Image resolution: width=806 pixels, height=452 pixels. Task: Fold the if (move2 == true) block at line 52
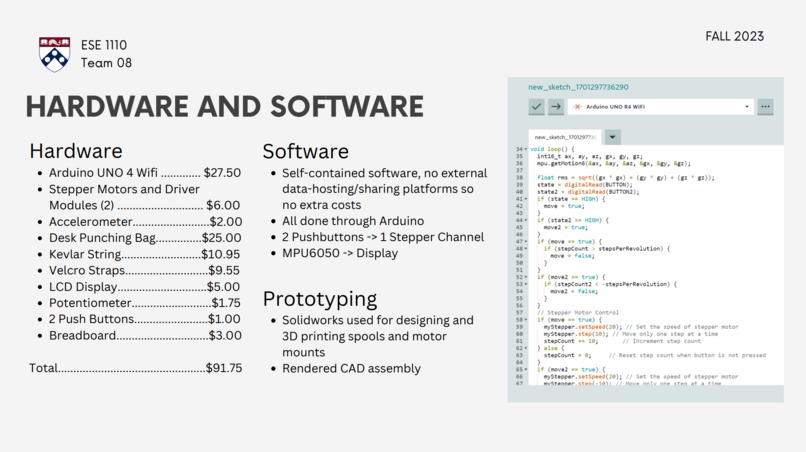tap(525, 277)
